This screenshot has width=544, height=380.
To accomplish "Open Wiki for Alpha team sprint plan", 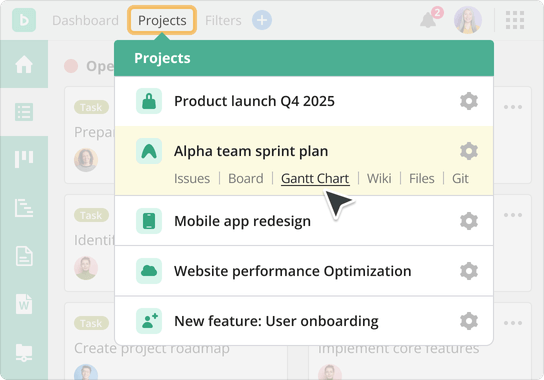I will [379, 178].
